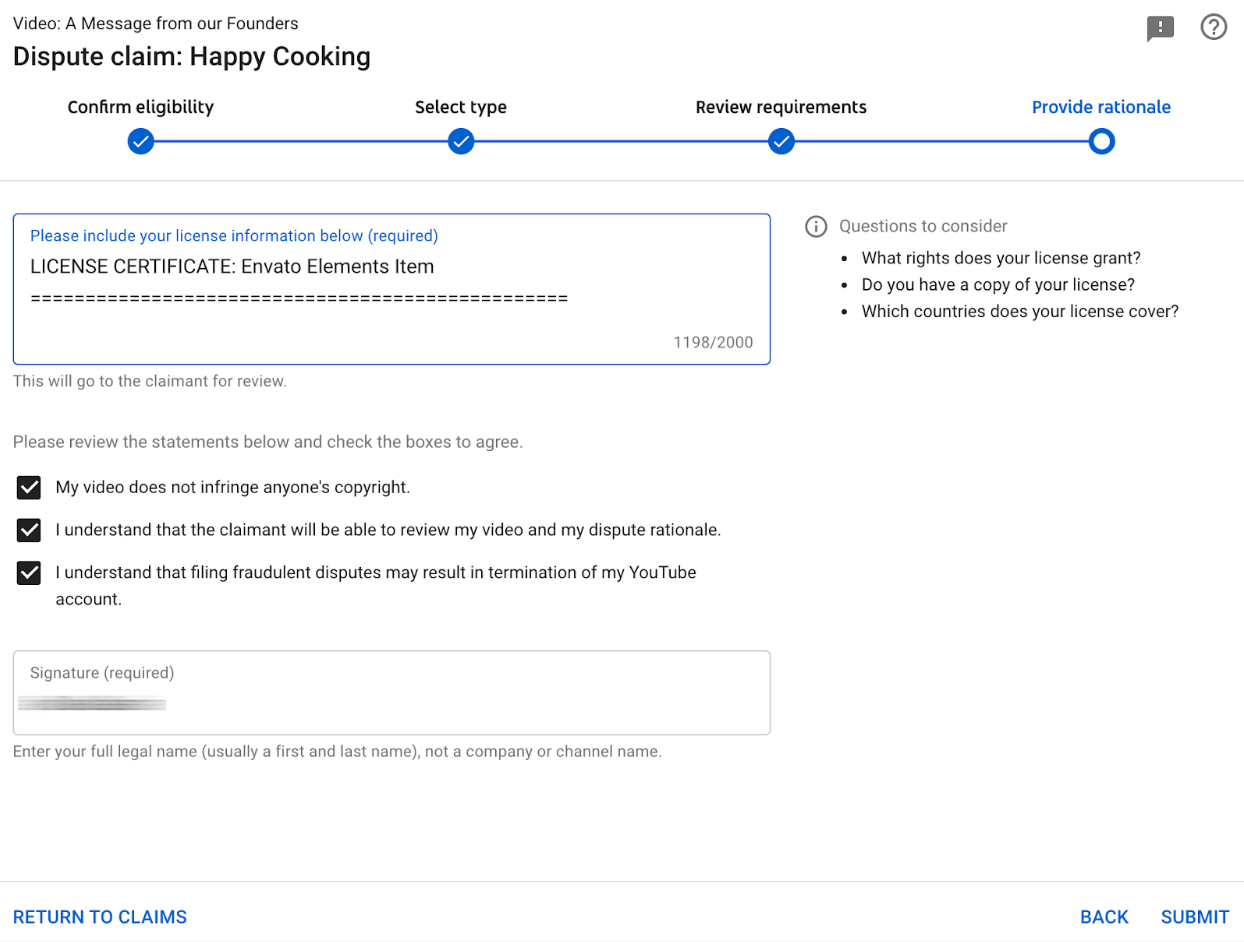Select the Provide rationale step label
Viewport: 1244px width, 942px height.
click(1101, 107)
